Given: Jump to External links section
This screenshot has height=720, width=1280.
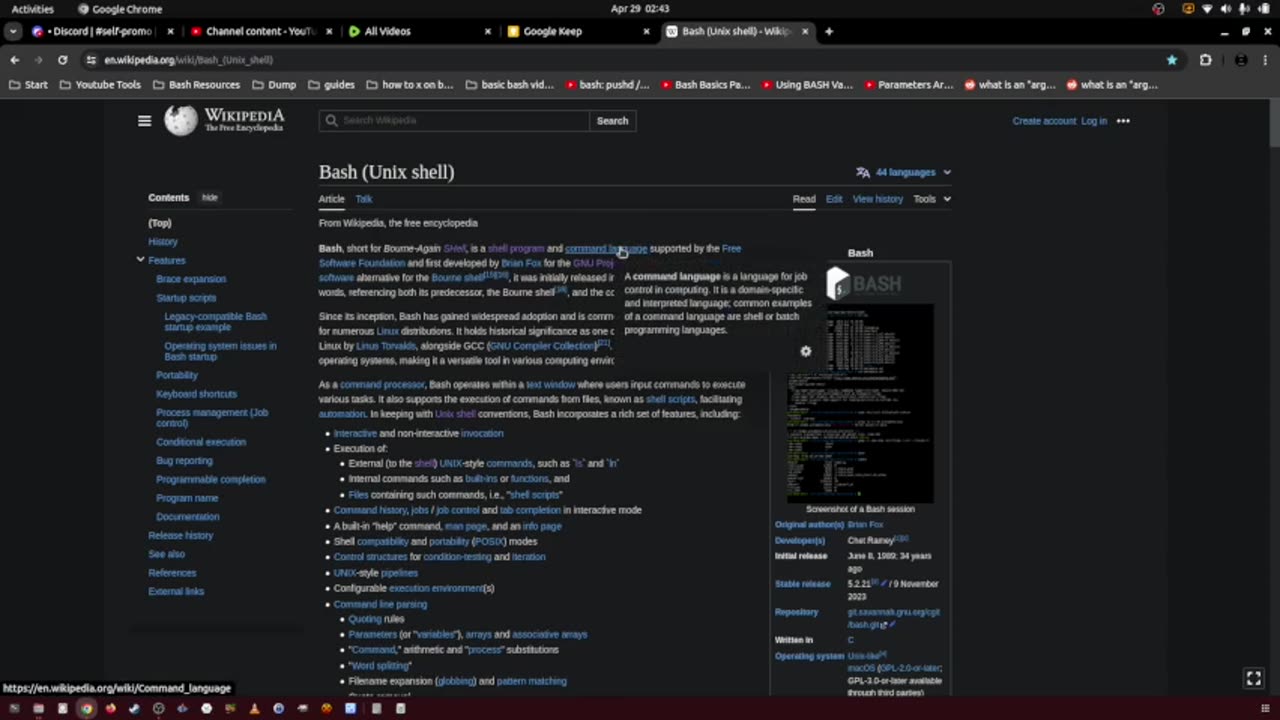Looking at the screenshot, I should point(176,592).
